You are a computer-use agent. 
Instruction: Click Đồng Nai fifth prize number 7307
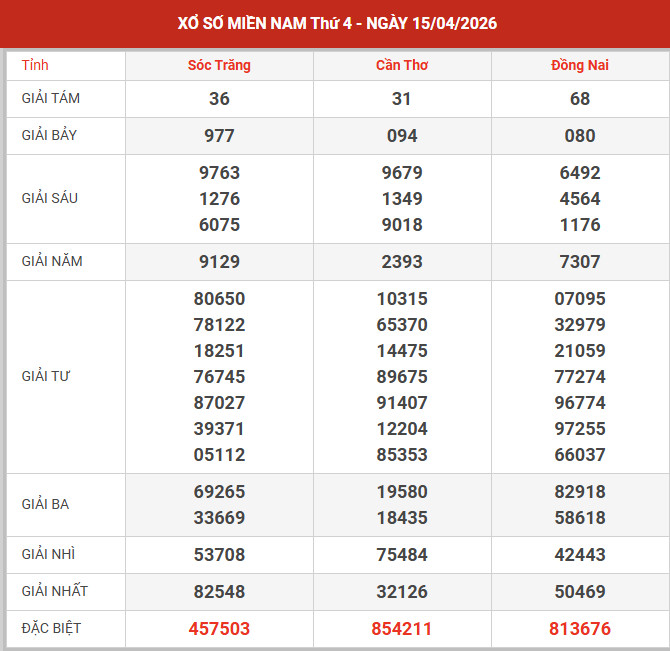[x=579, y=262]
